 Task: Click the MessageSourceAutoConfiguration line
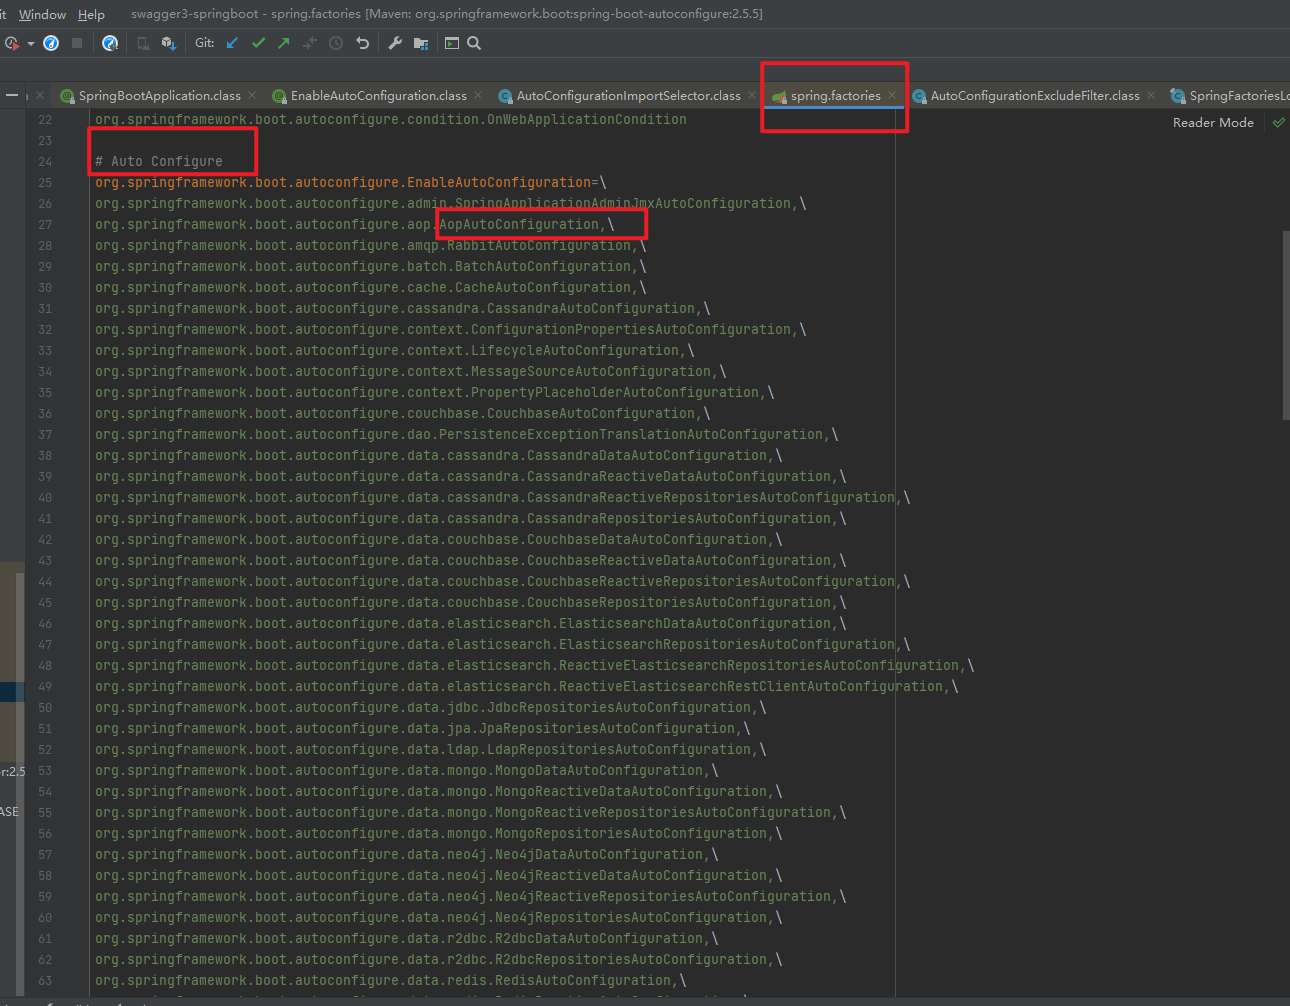click(410, 371)
